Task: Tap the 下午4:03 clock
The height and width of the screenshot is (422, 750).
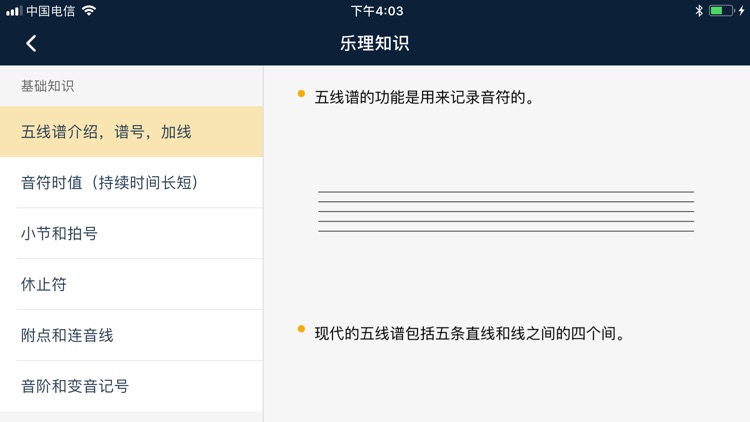Action: coord(377,11)
